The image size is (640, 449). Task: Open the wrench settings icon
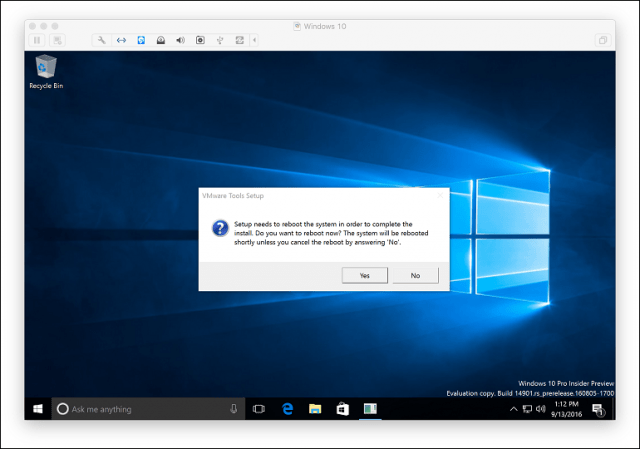[101, 40]
